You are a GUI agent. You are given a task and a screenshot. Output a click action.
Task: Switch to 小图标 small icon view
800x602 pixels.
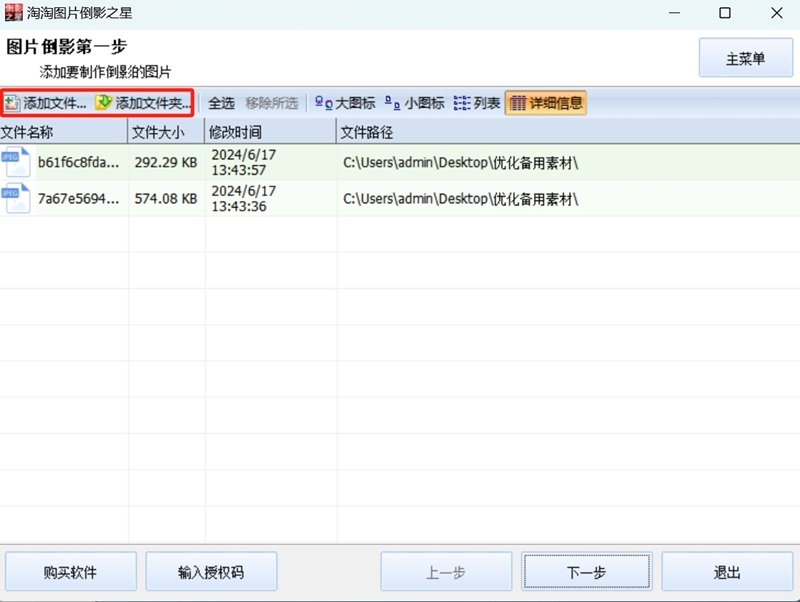pos(414,103)
